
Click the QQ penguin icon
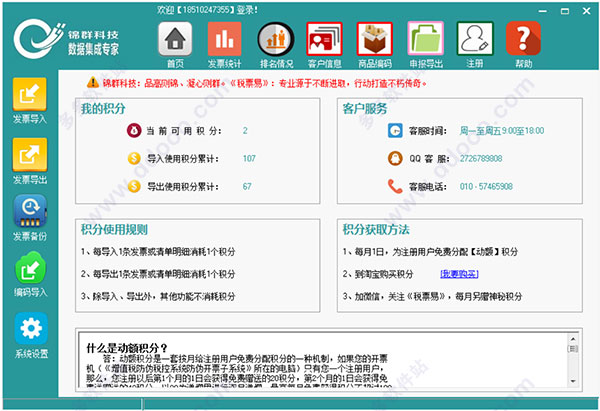pyautogui.click(x=395, y=158)
